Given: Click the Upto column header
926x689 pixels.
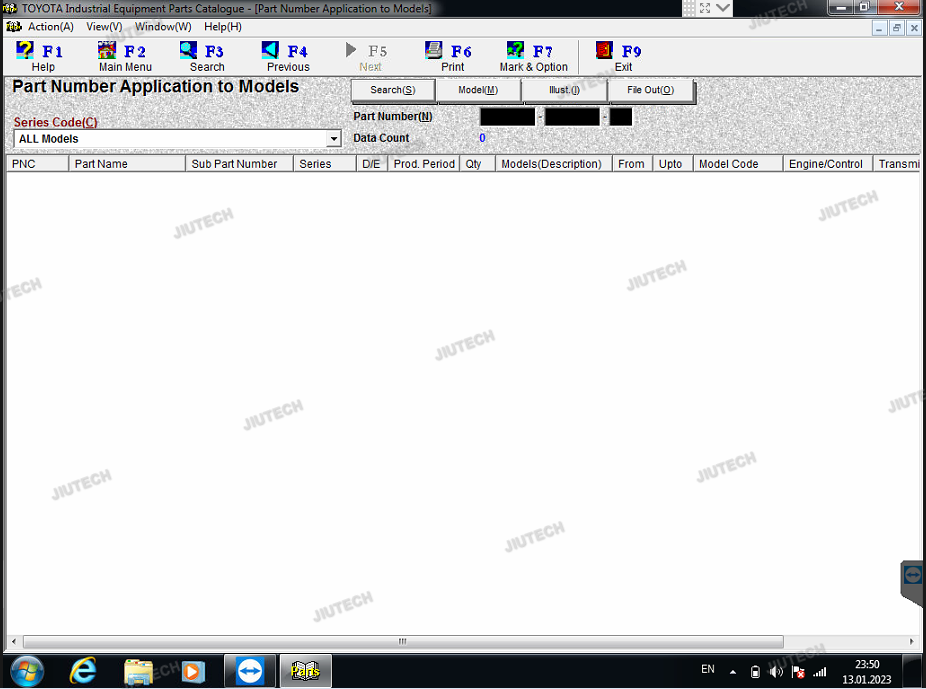Looking at the screenshot, I should [673, 164].
